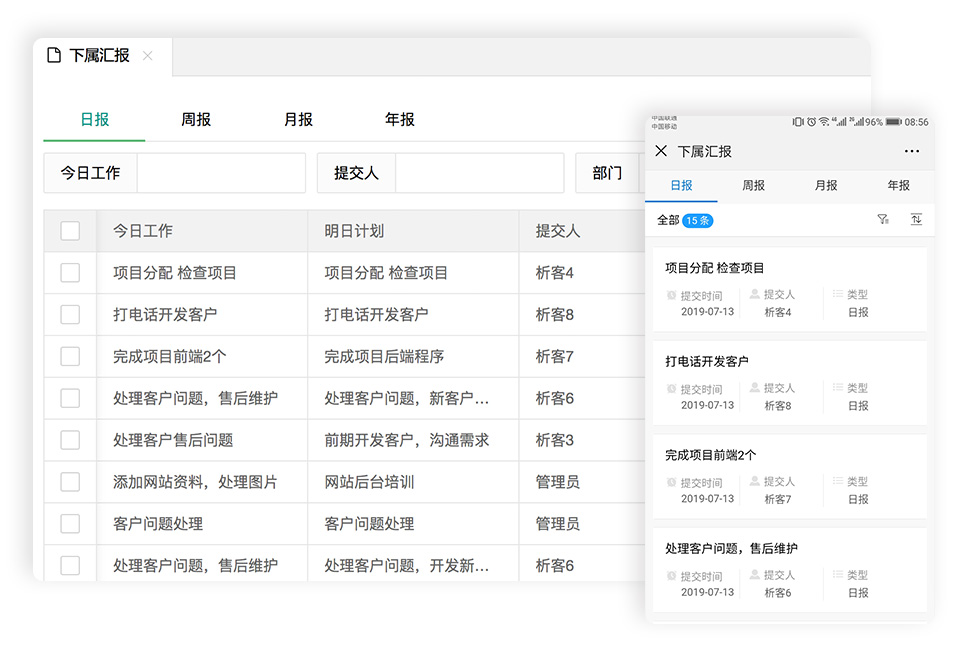Close the 下属汇报 desktop tab
Image resolution: width=960 pixels, height=657 pixels.
coord(148,56)
